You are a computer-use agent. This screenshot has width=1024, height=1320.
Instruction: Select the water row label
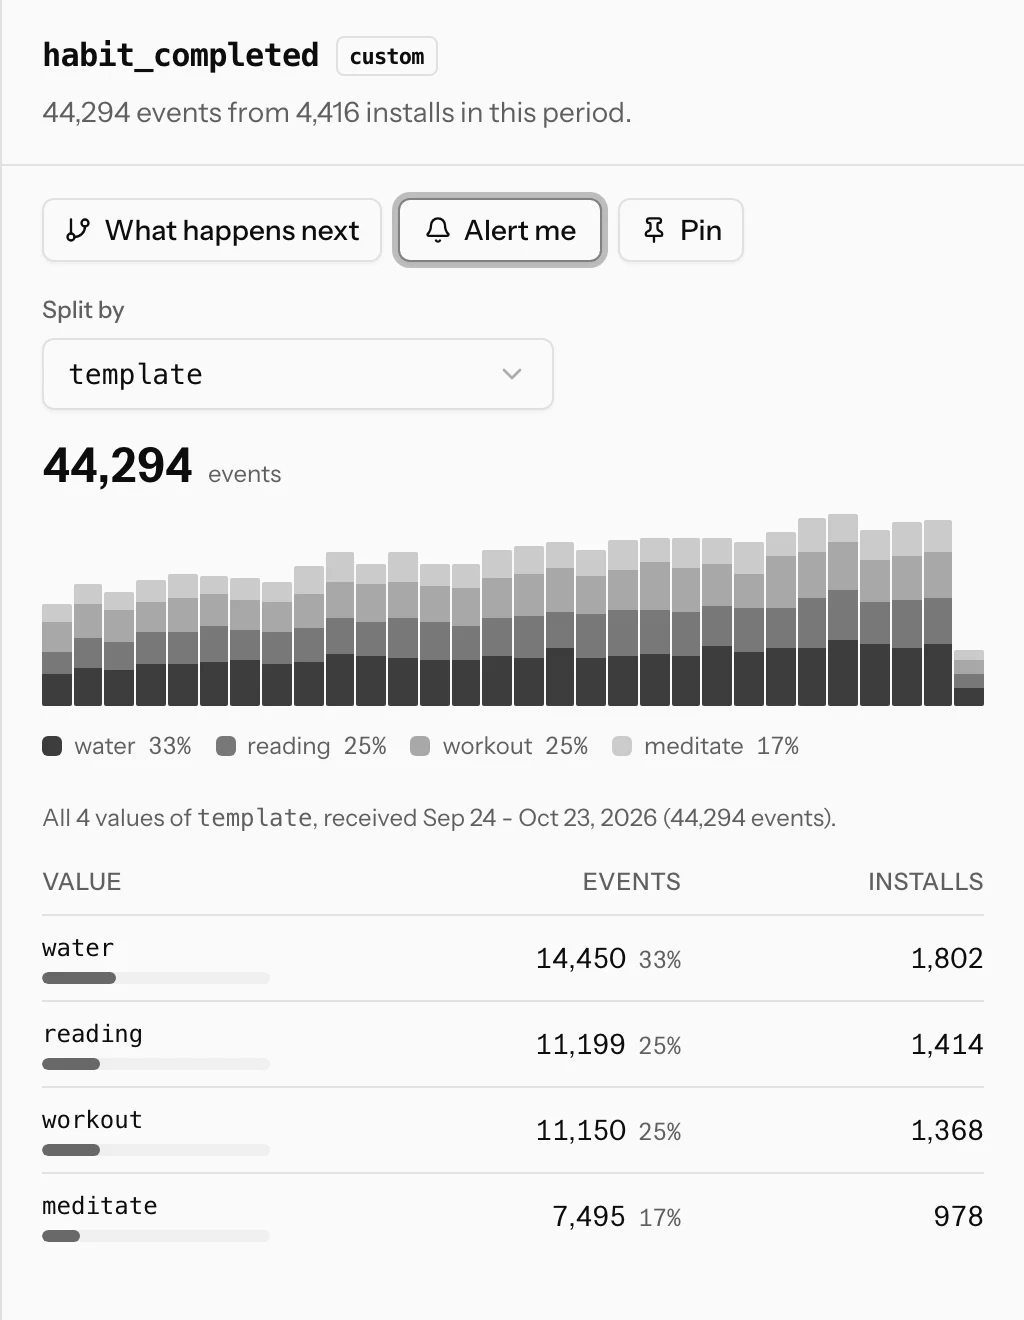(x=78, y=948)
